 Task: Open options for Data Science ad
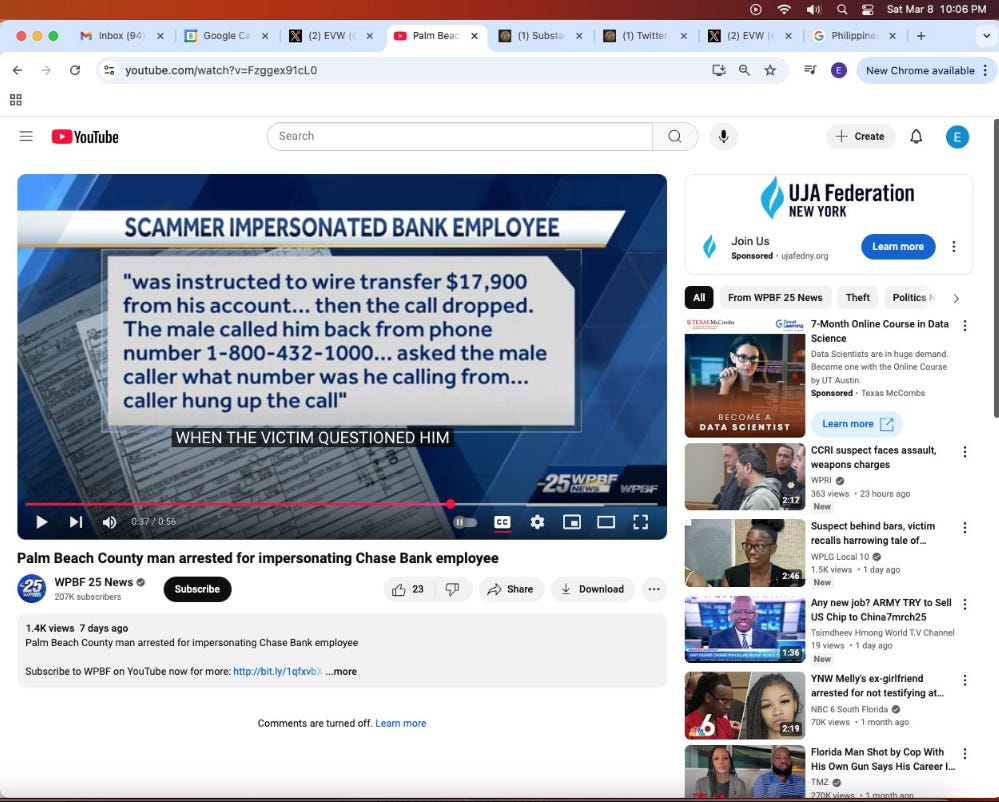tap(965, 326)
